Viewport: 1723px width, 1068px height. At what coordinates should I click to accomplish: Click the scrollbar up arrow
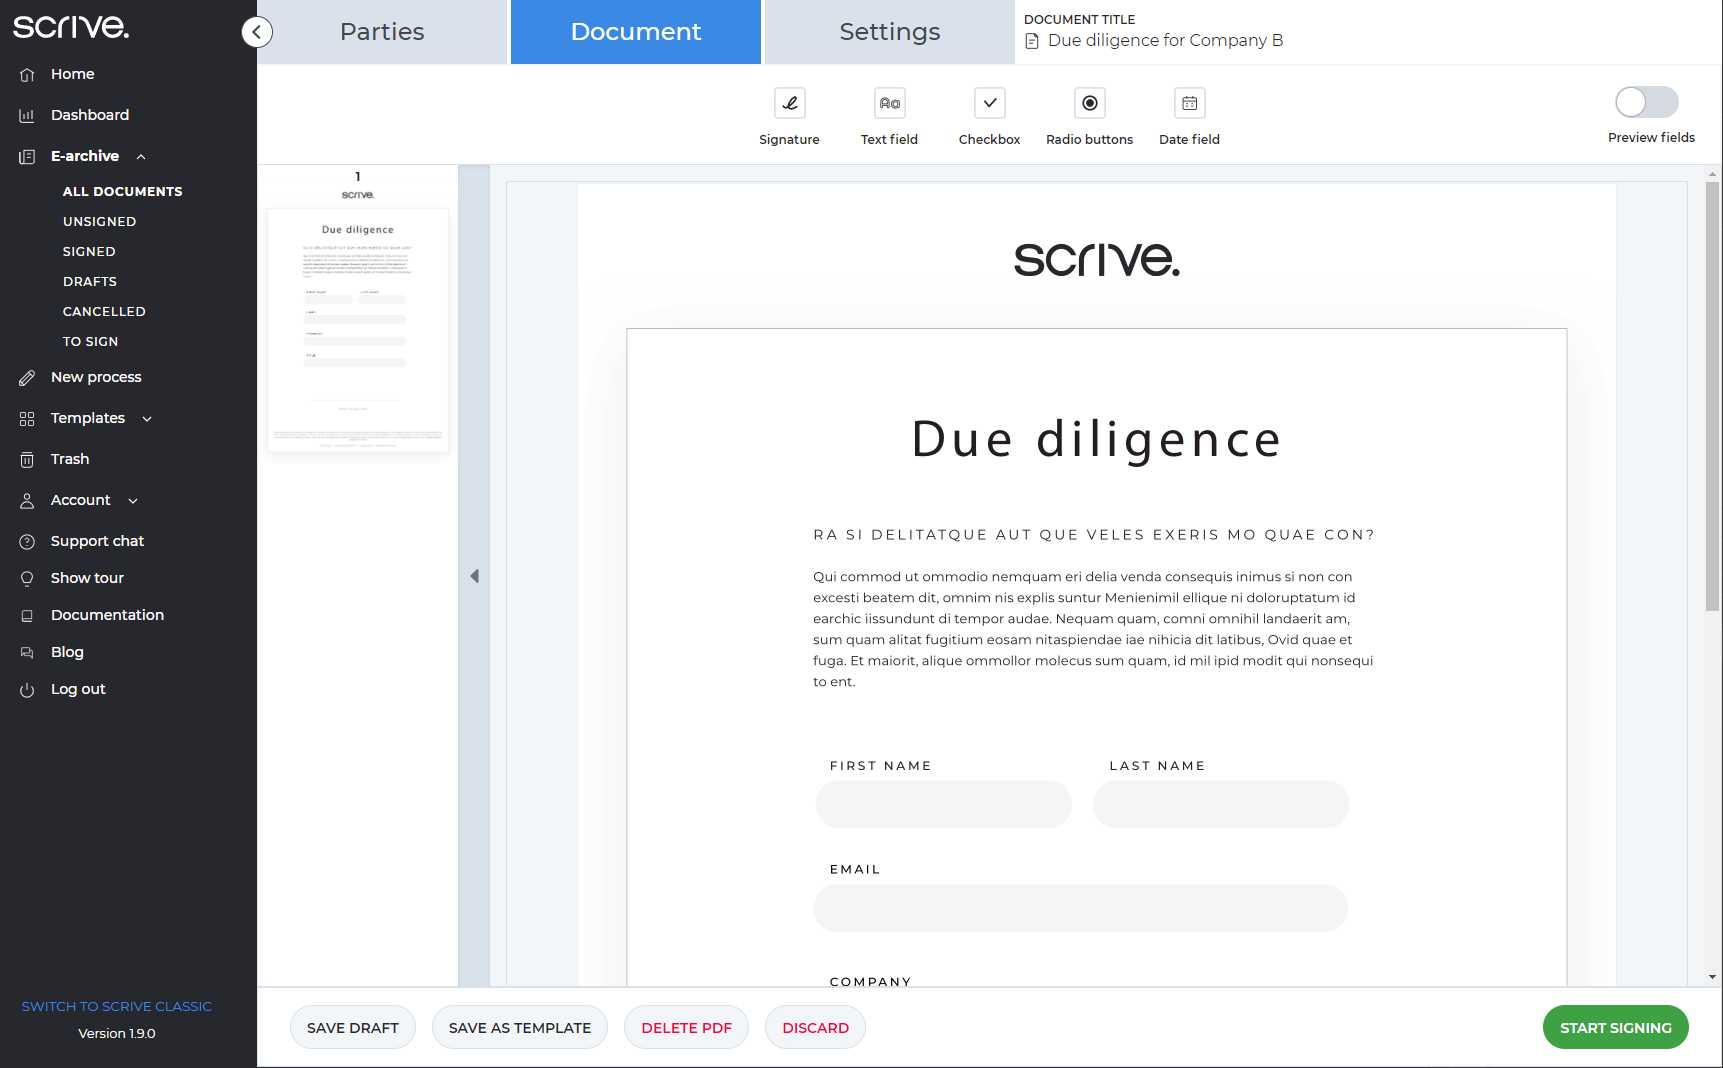pyautogui.click(x=1713, y=173)
